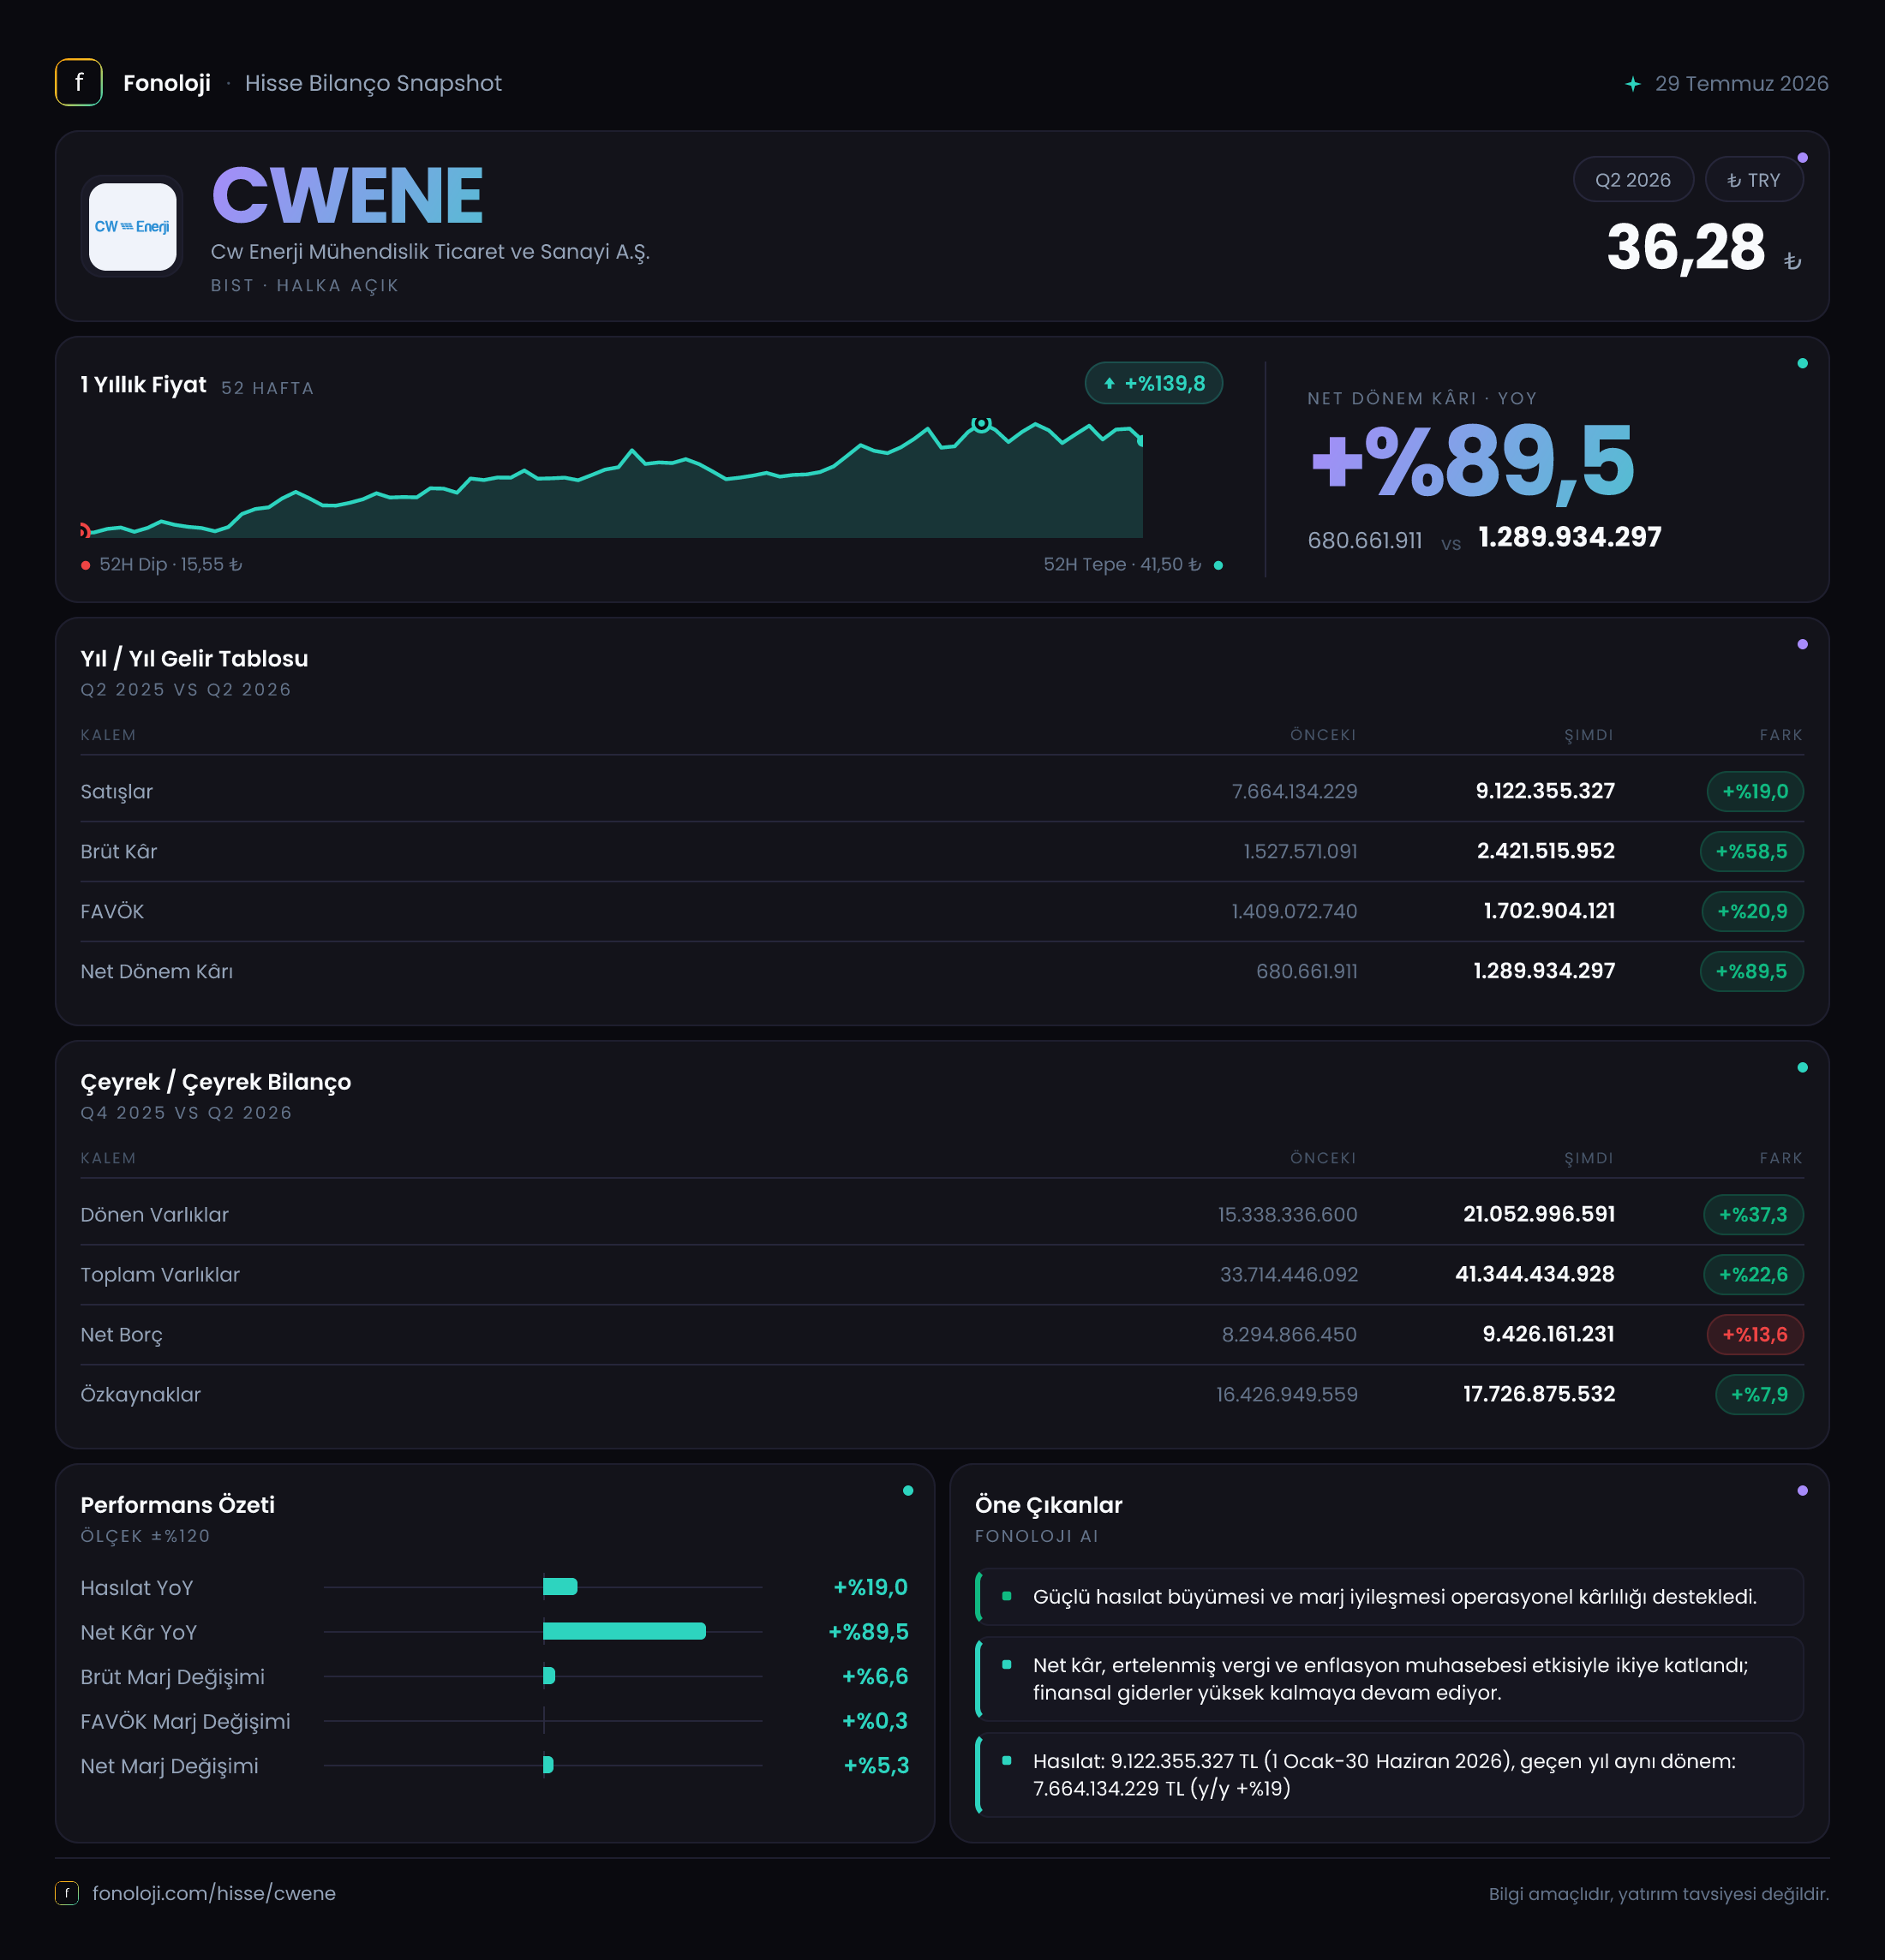
Task: Click the +%7,9 Özkaynaklar badge
Action: click(x=1760, y=1394)
